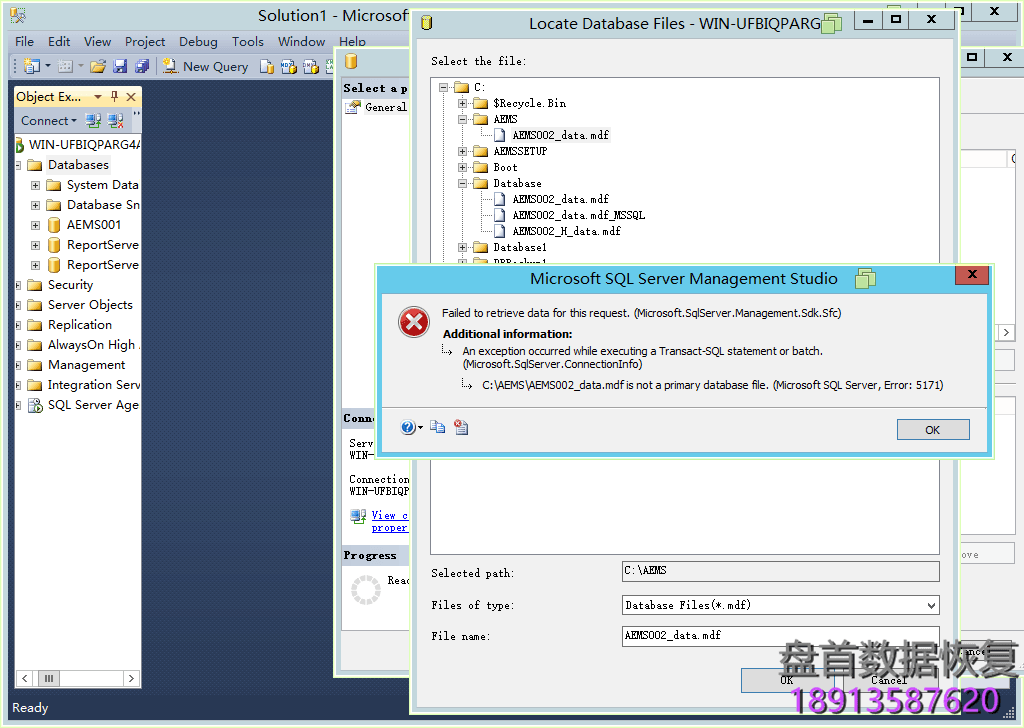Show technical details icon in error dialog
This screenshot has height=728, width=1024.
coord(461,427)
